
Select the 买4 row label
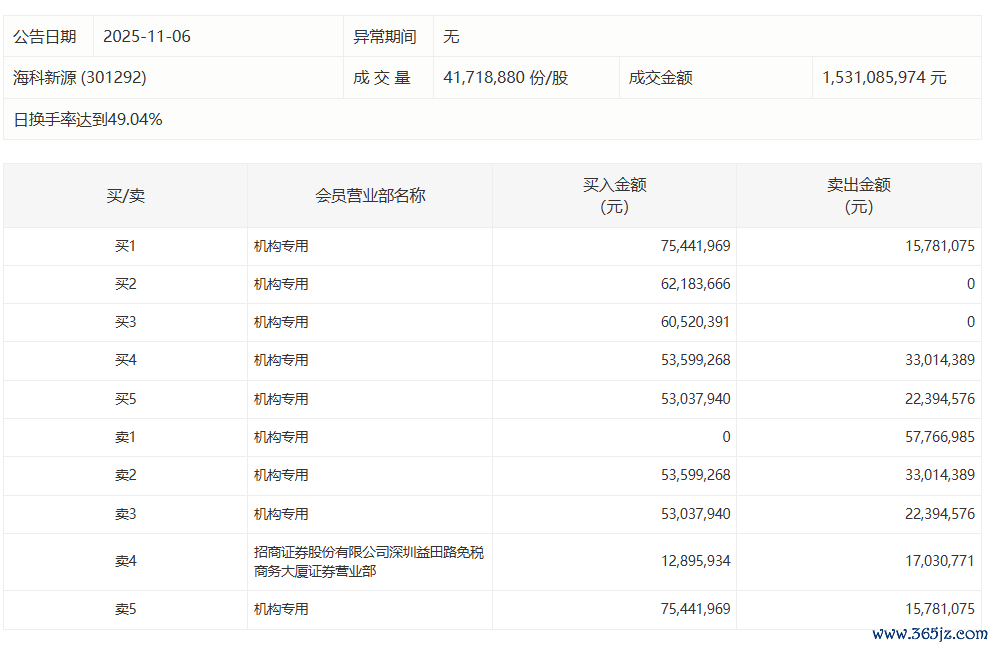[126, 360]
